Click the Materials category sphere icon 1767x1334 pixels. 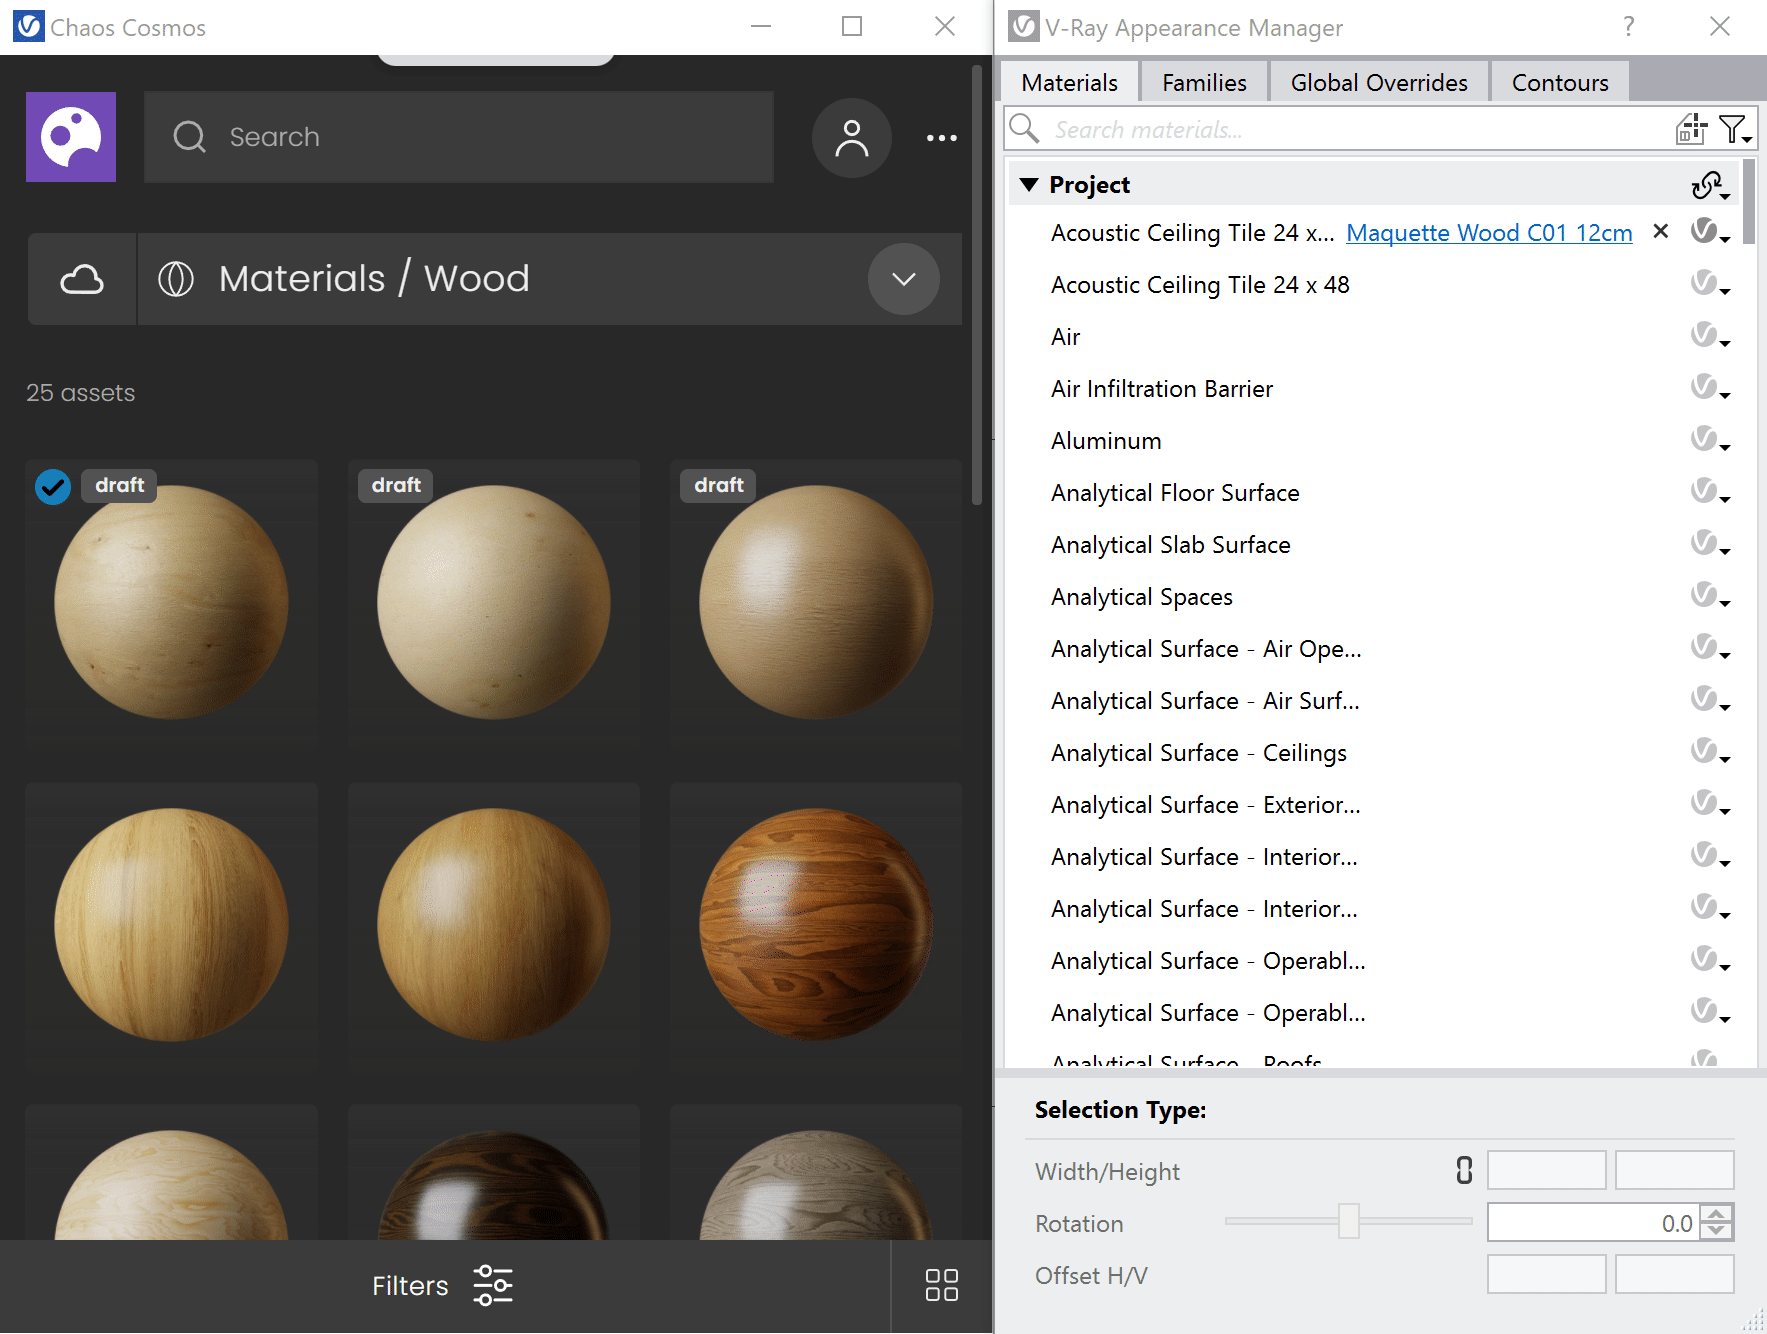pyautogui.click(x=176, y=279)
